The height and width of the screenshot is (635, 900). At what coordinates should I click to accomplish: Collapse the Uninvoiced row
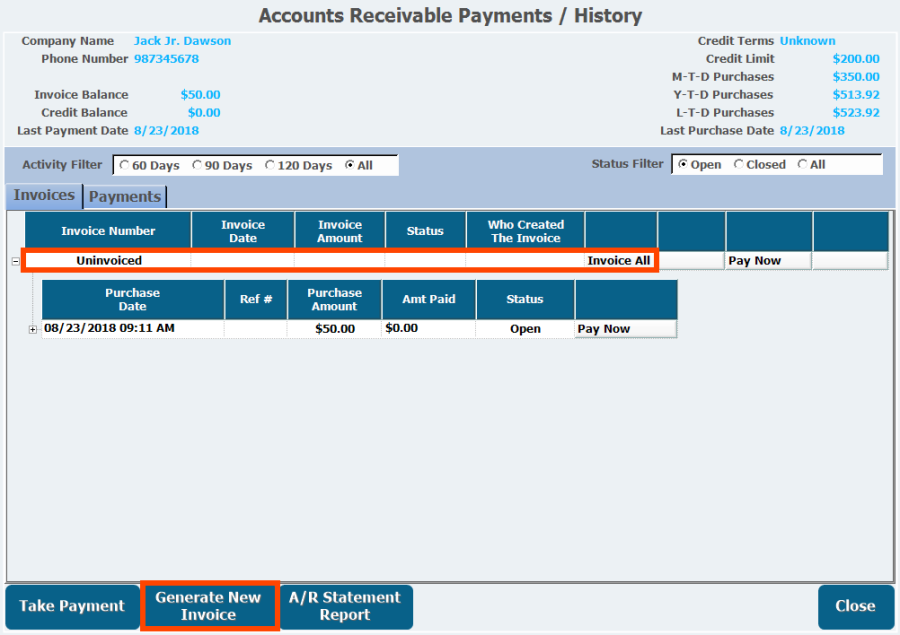pos(15,261)
